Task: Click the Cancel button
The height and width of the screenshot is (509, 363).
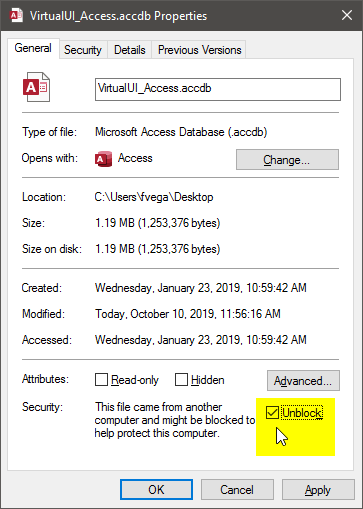Action: tap(237, 490)
